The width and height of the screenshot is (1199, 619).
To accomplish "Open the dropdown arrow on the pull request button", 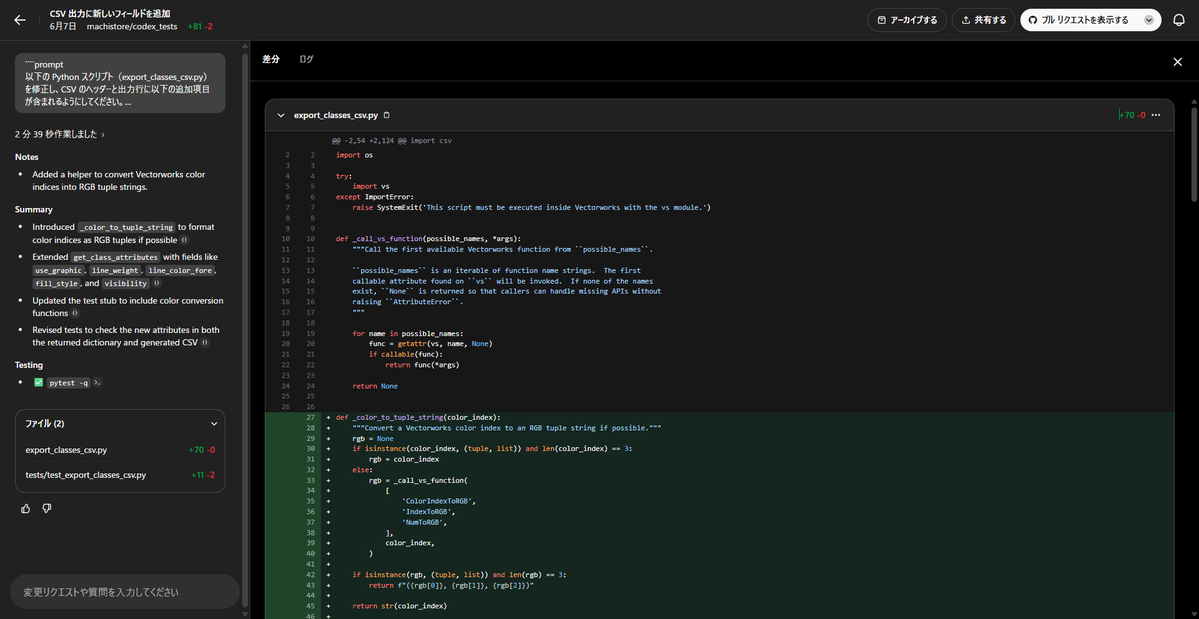I will point(1149,20).
